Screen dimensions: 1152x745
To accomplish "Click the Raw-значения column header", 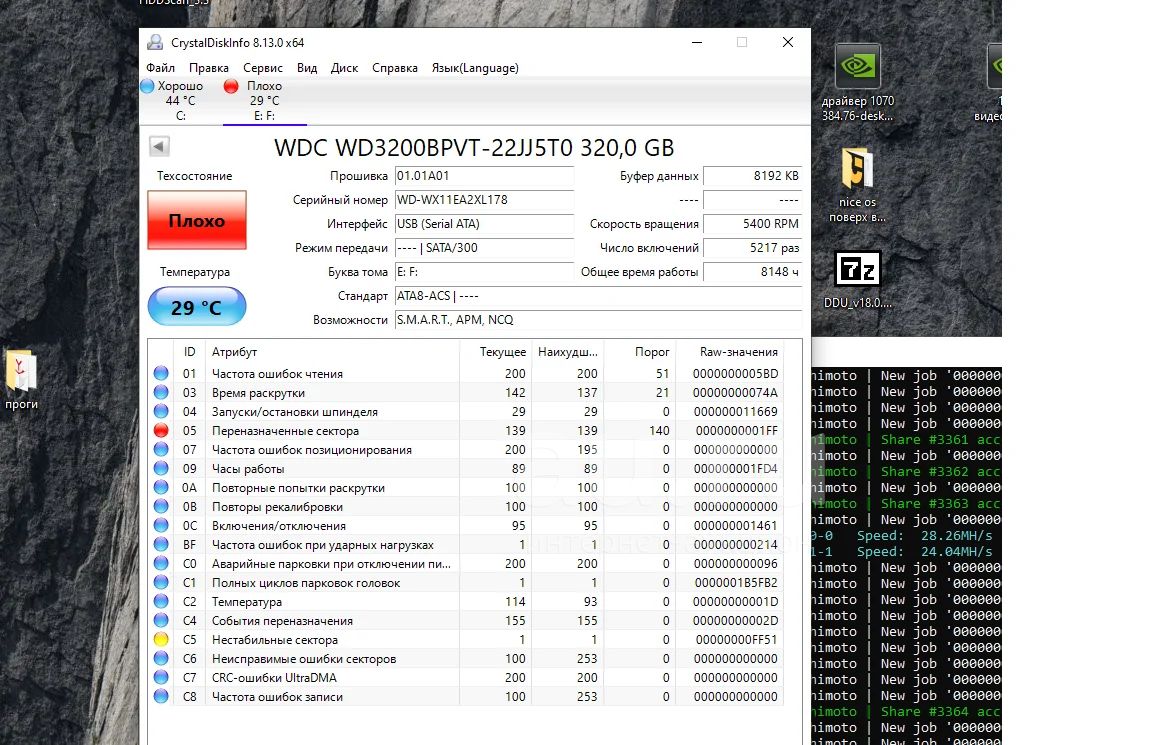I will point(730,352).
